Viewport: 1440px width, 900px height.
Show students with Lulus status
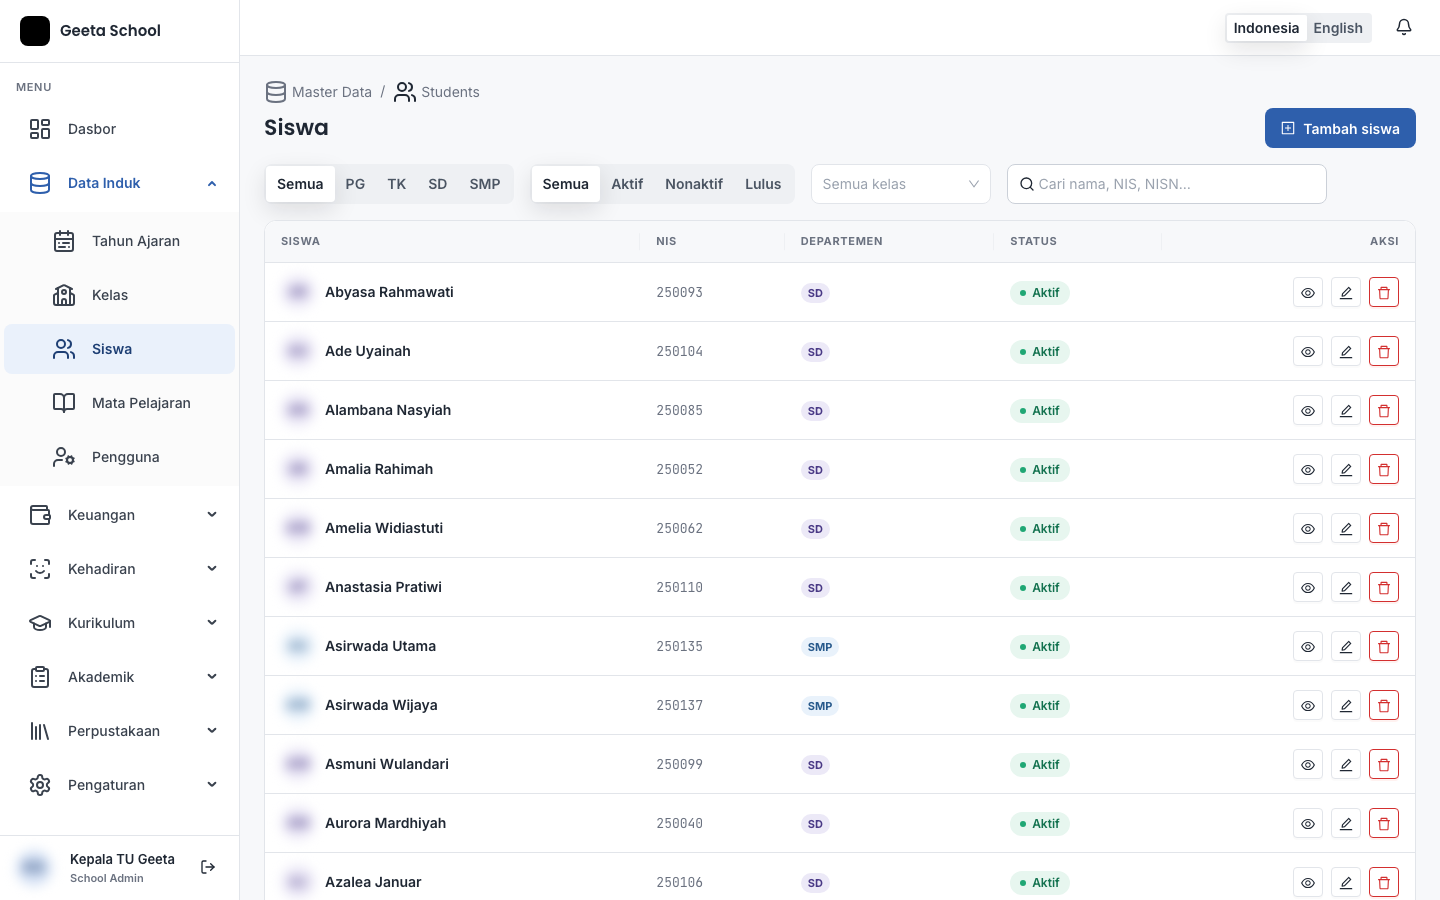click(763, 184)
